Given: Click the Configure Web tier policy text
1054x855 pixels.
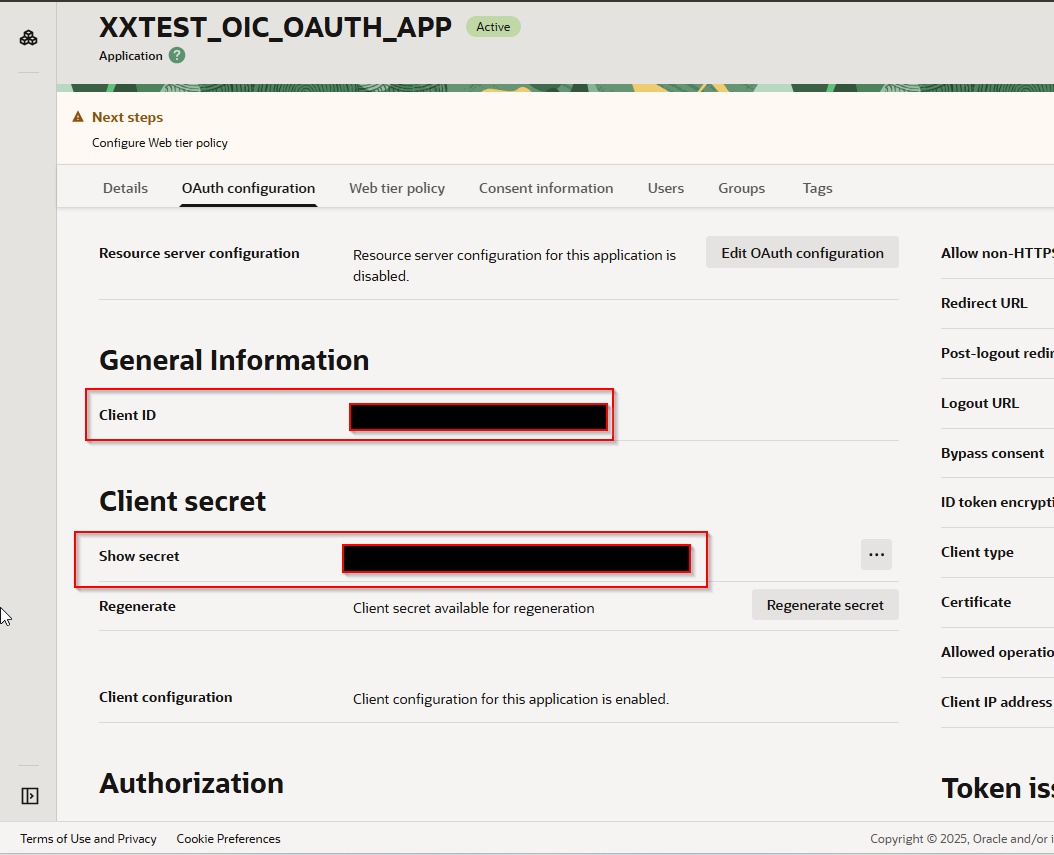Looking at the screenshot, I should coord(160,143).
